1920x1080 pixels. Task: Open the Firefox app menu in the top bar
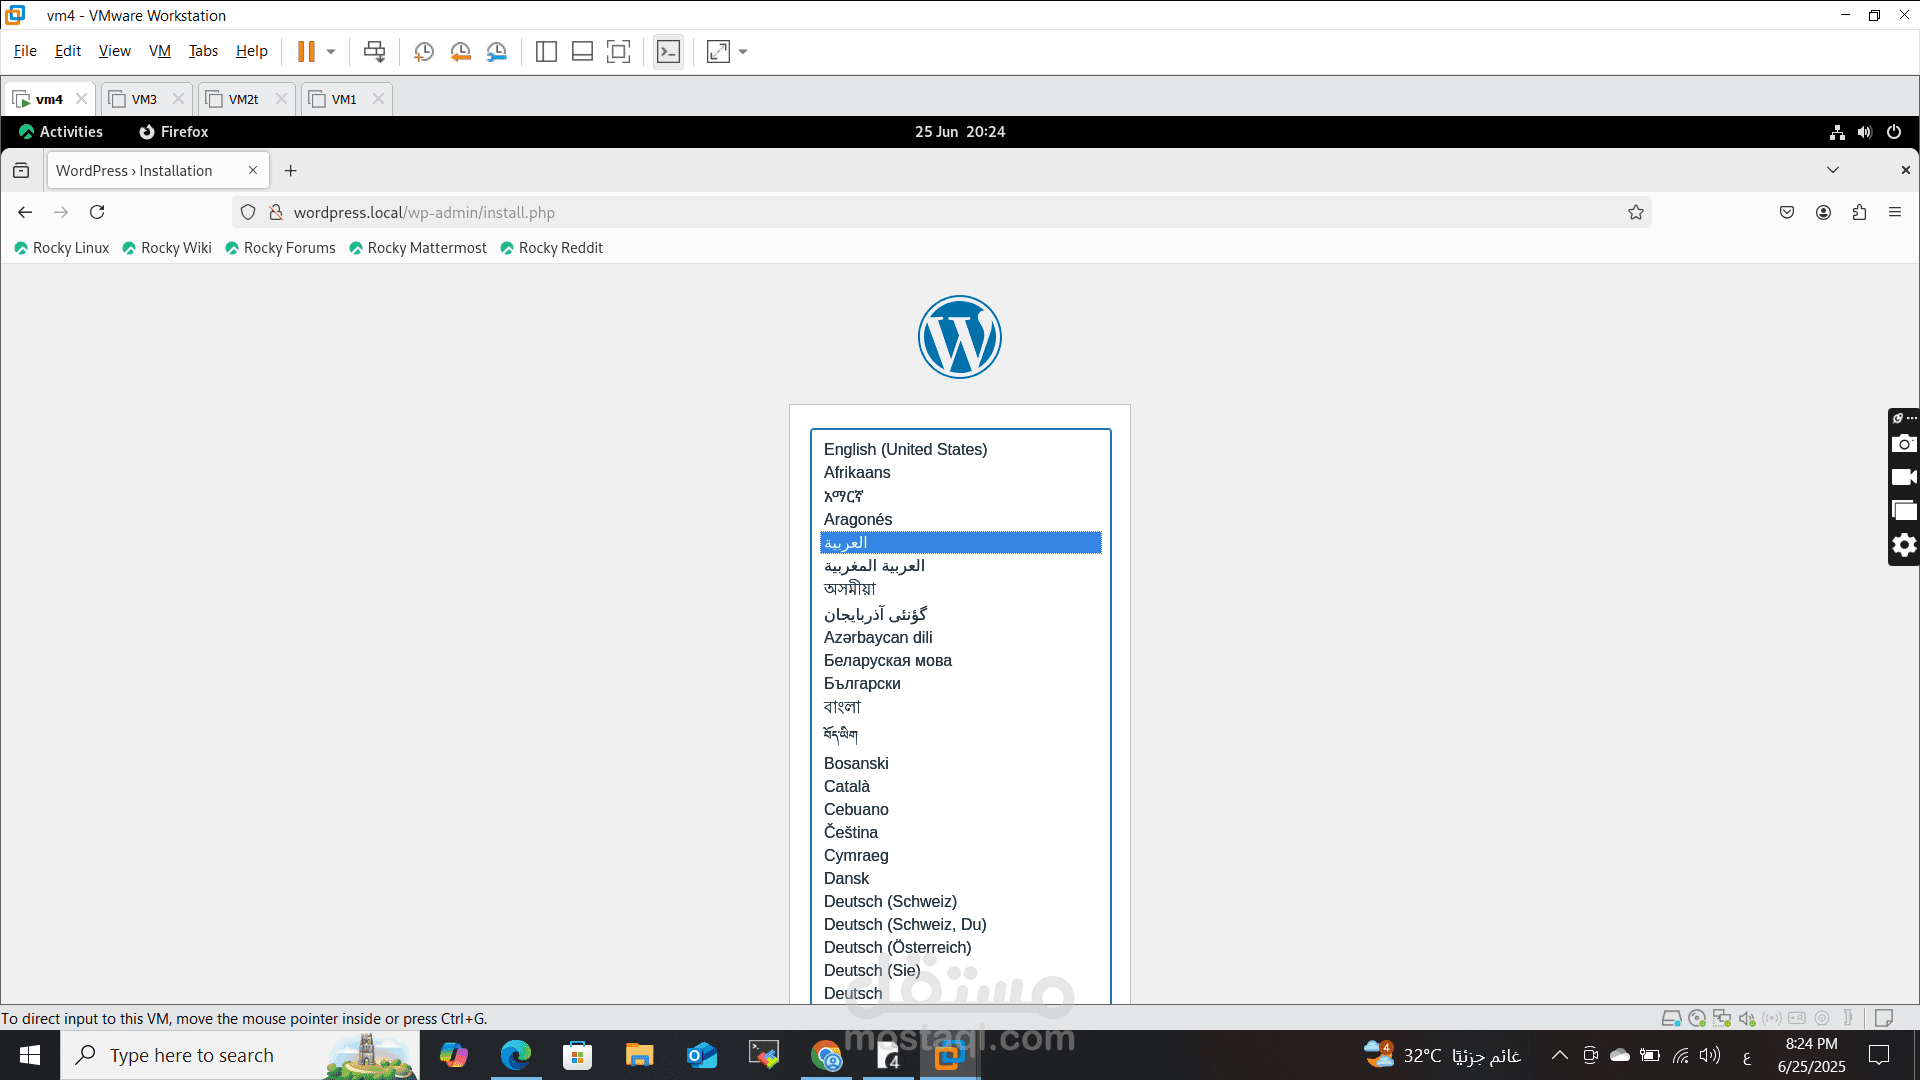[x=174, y=131]
